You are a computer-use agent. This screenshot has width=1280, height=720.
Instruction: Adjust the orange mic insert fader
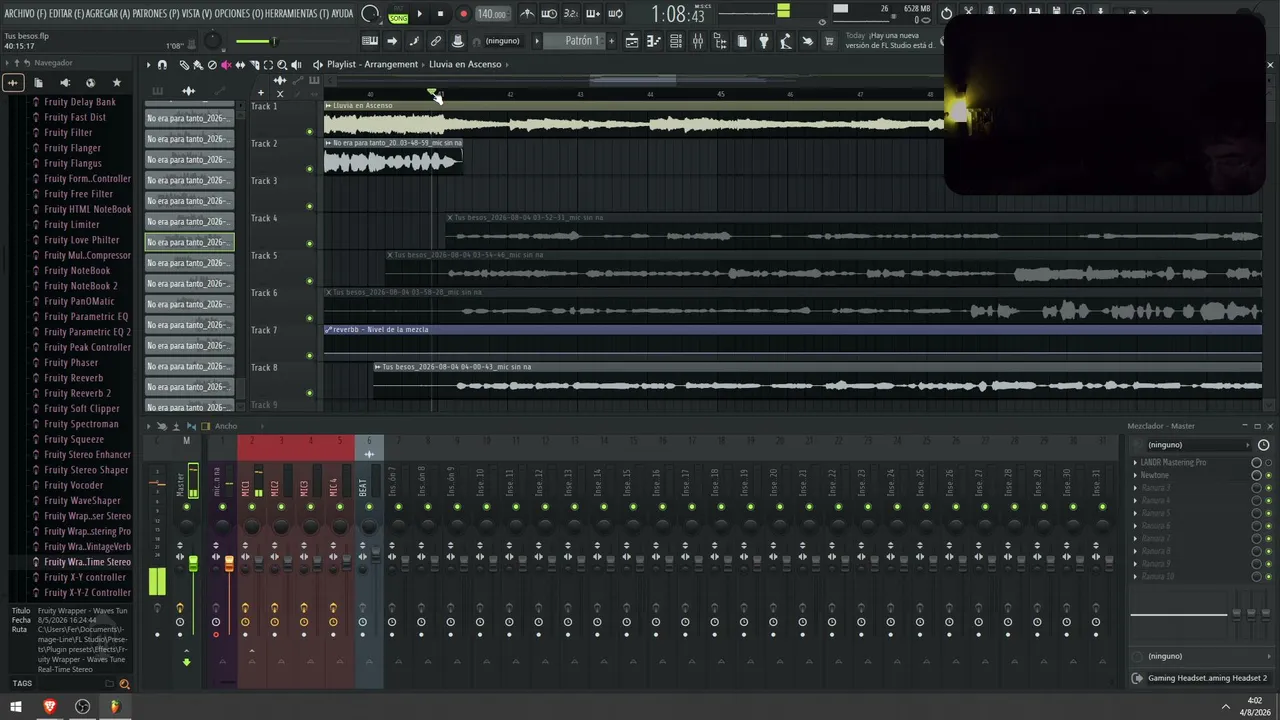229,564
